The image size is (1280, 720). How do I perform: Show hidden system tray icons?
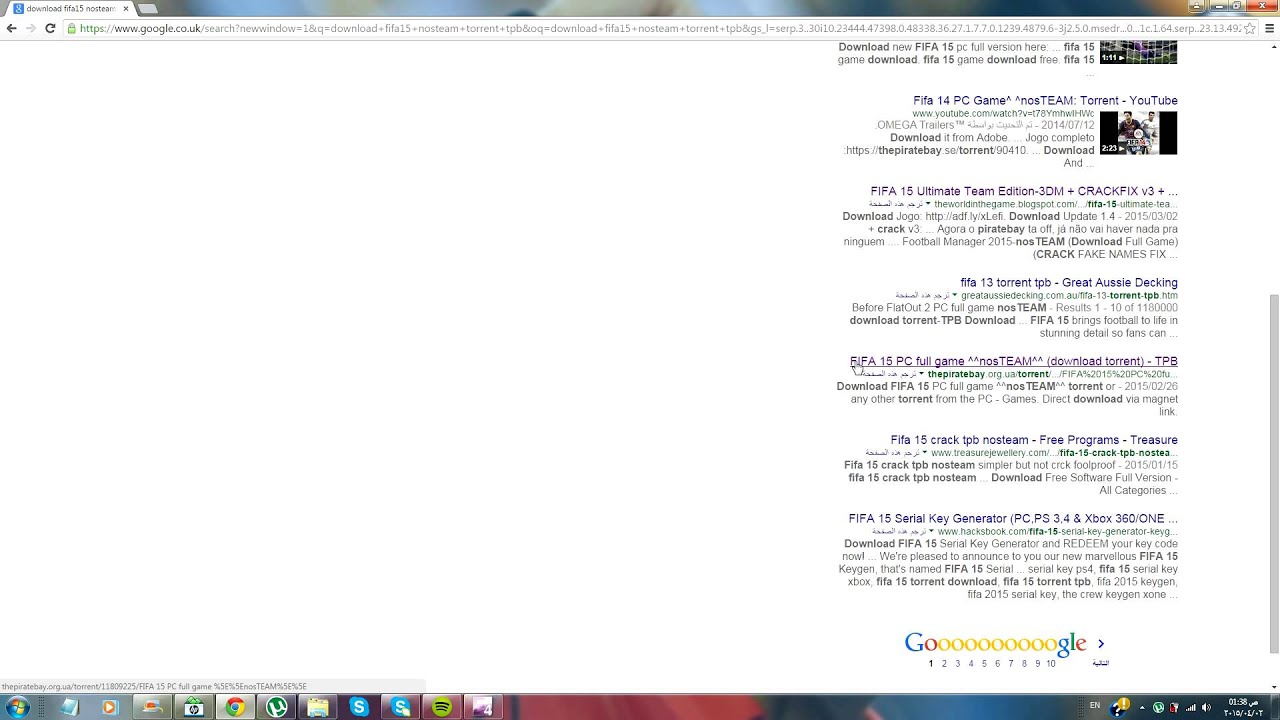pyautogui.click(x=1142, y=707)
